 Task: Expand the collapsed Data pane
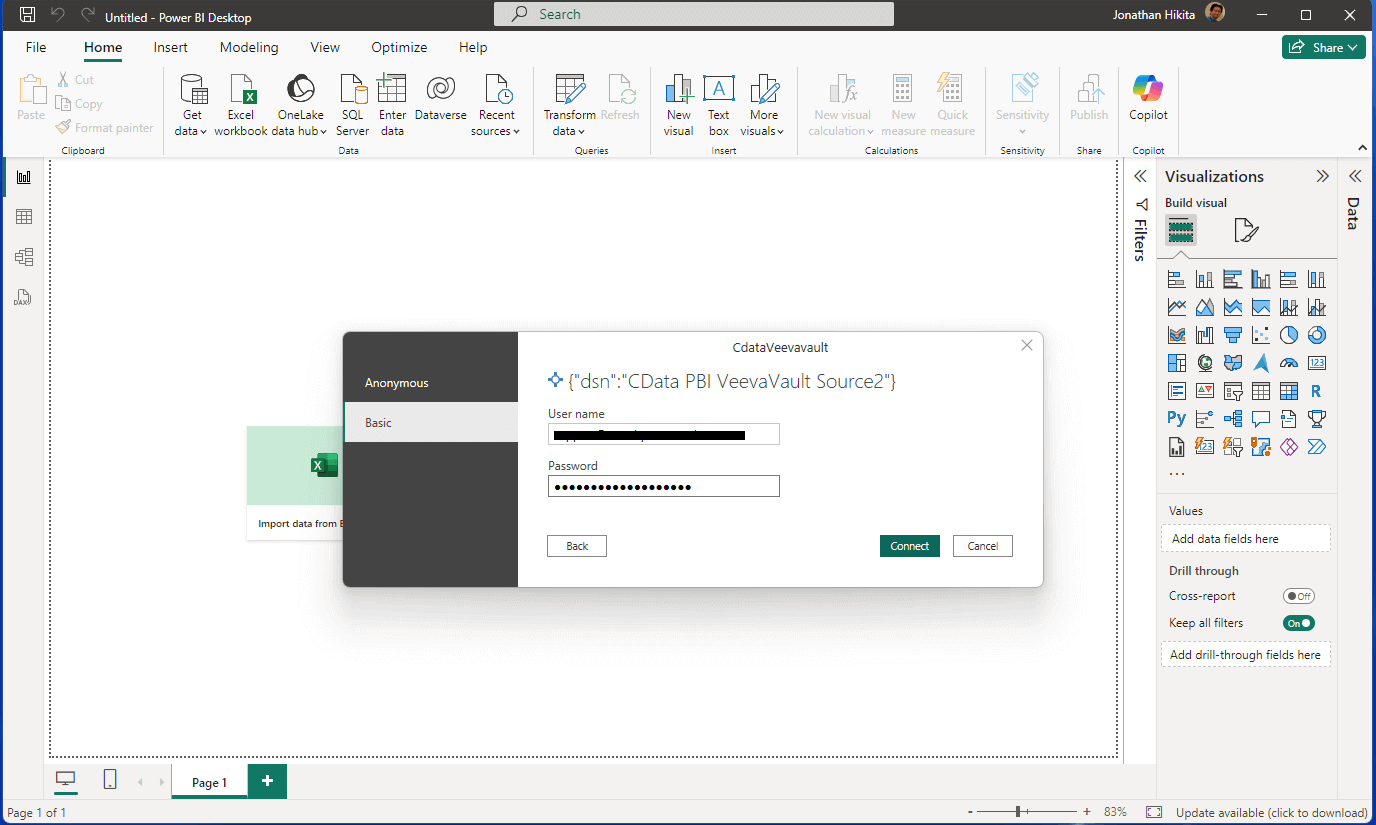(1355, 177)
